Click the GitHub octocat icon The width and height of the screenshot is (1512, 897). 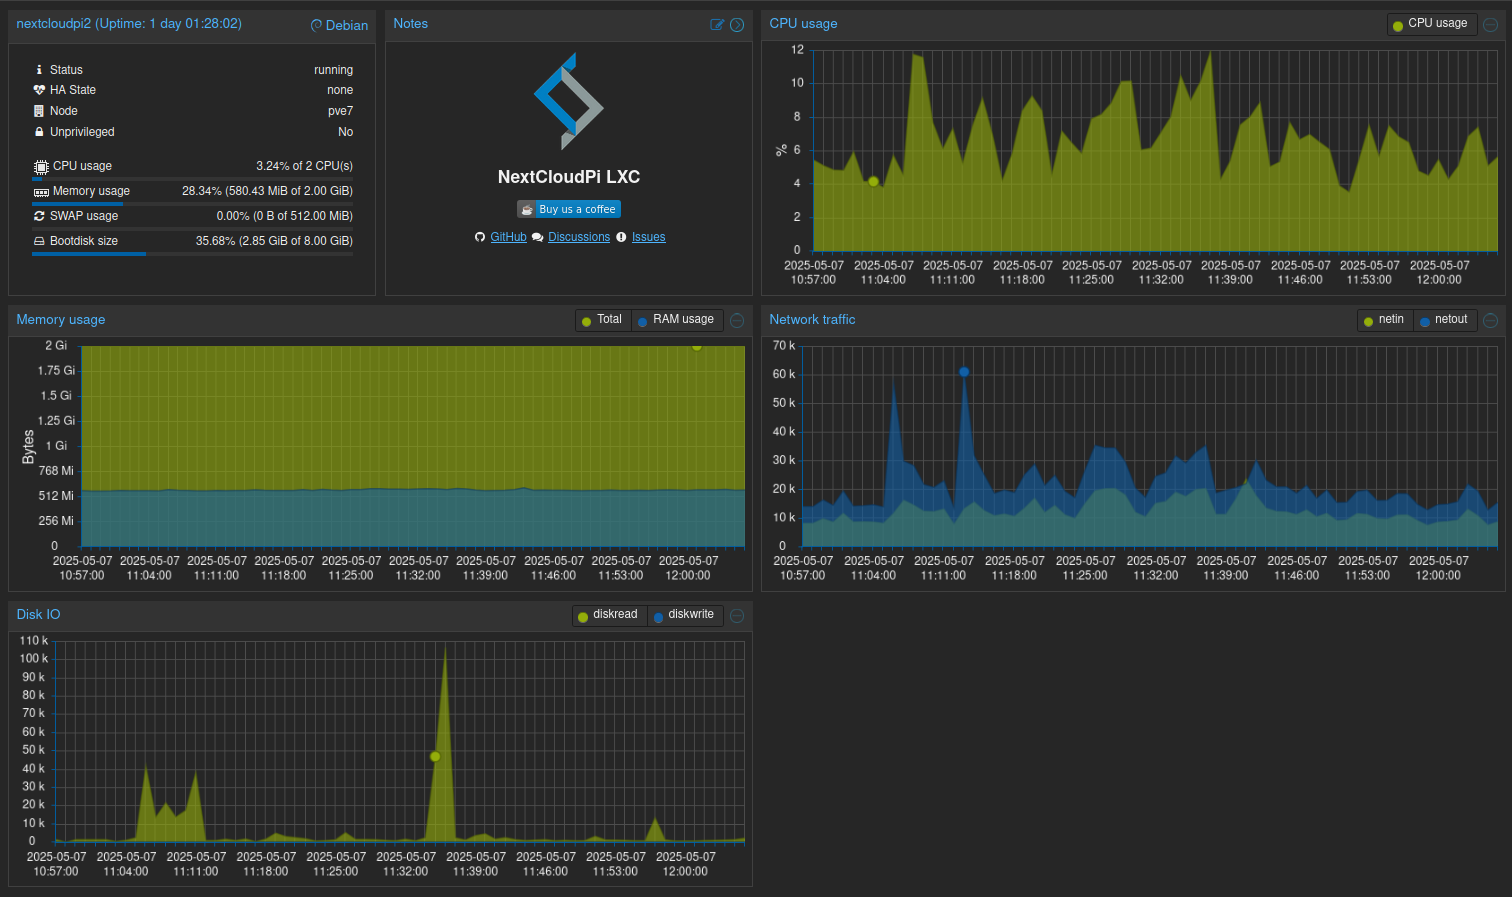click(480, 237)
